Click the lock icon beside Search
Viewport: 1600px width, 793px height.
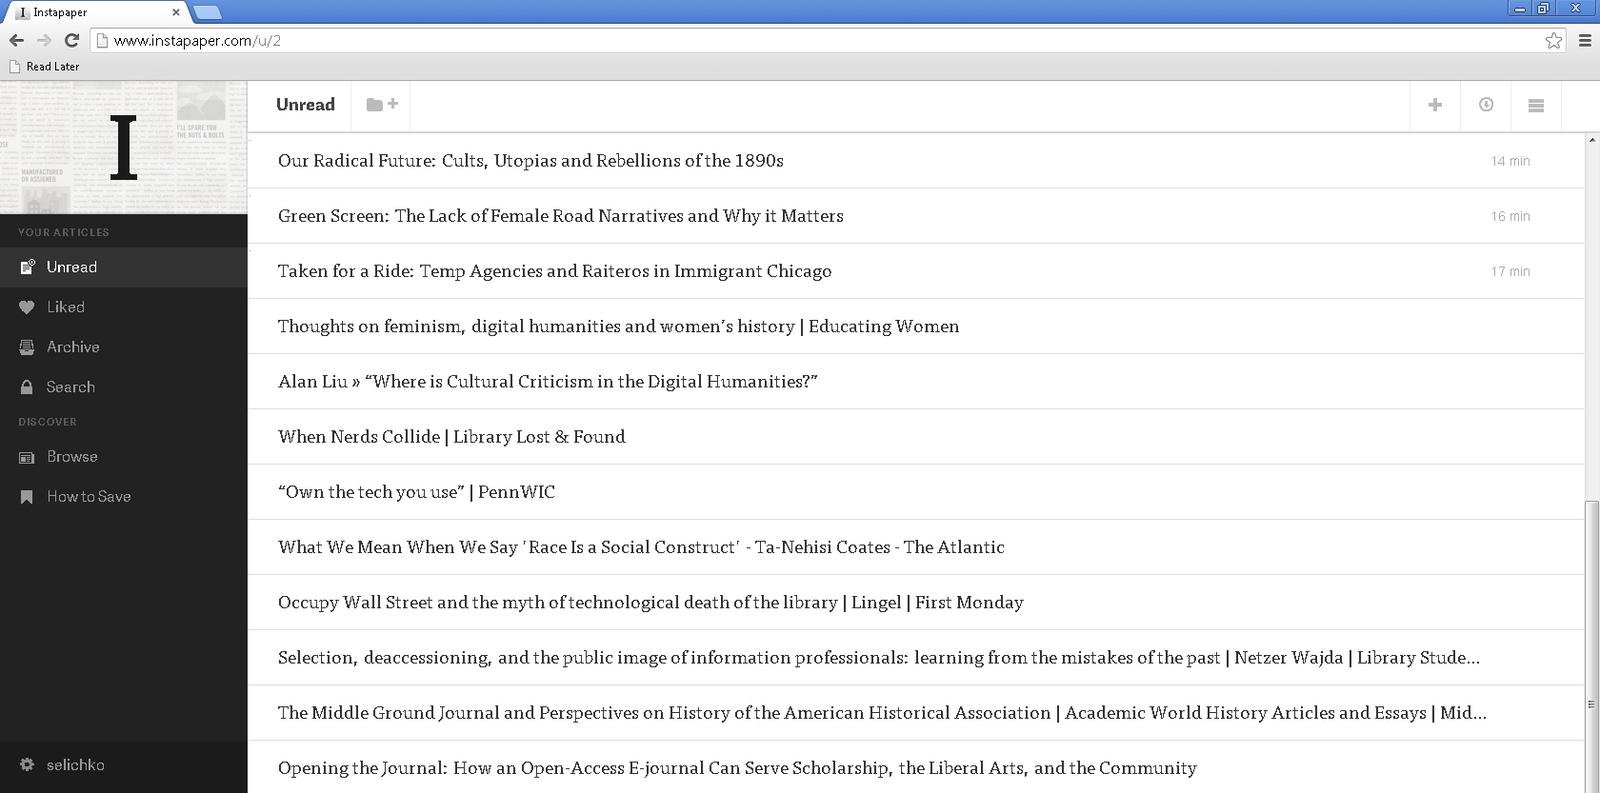[27, 387]
